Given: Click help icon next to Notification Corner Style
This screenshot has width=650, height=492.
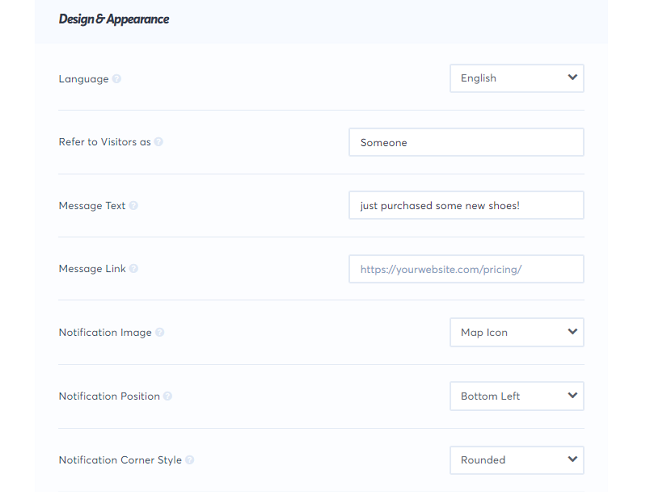Looking at the screenshot, I should [190, 460].
